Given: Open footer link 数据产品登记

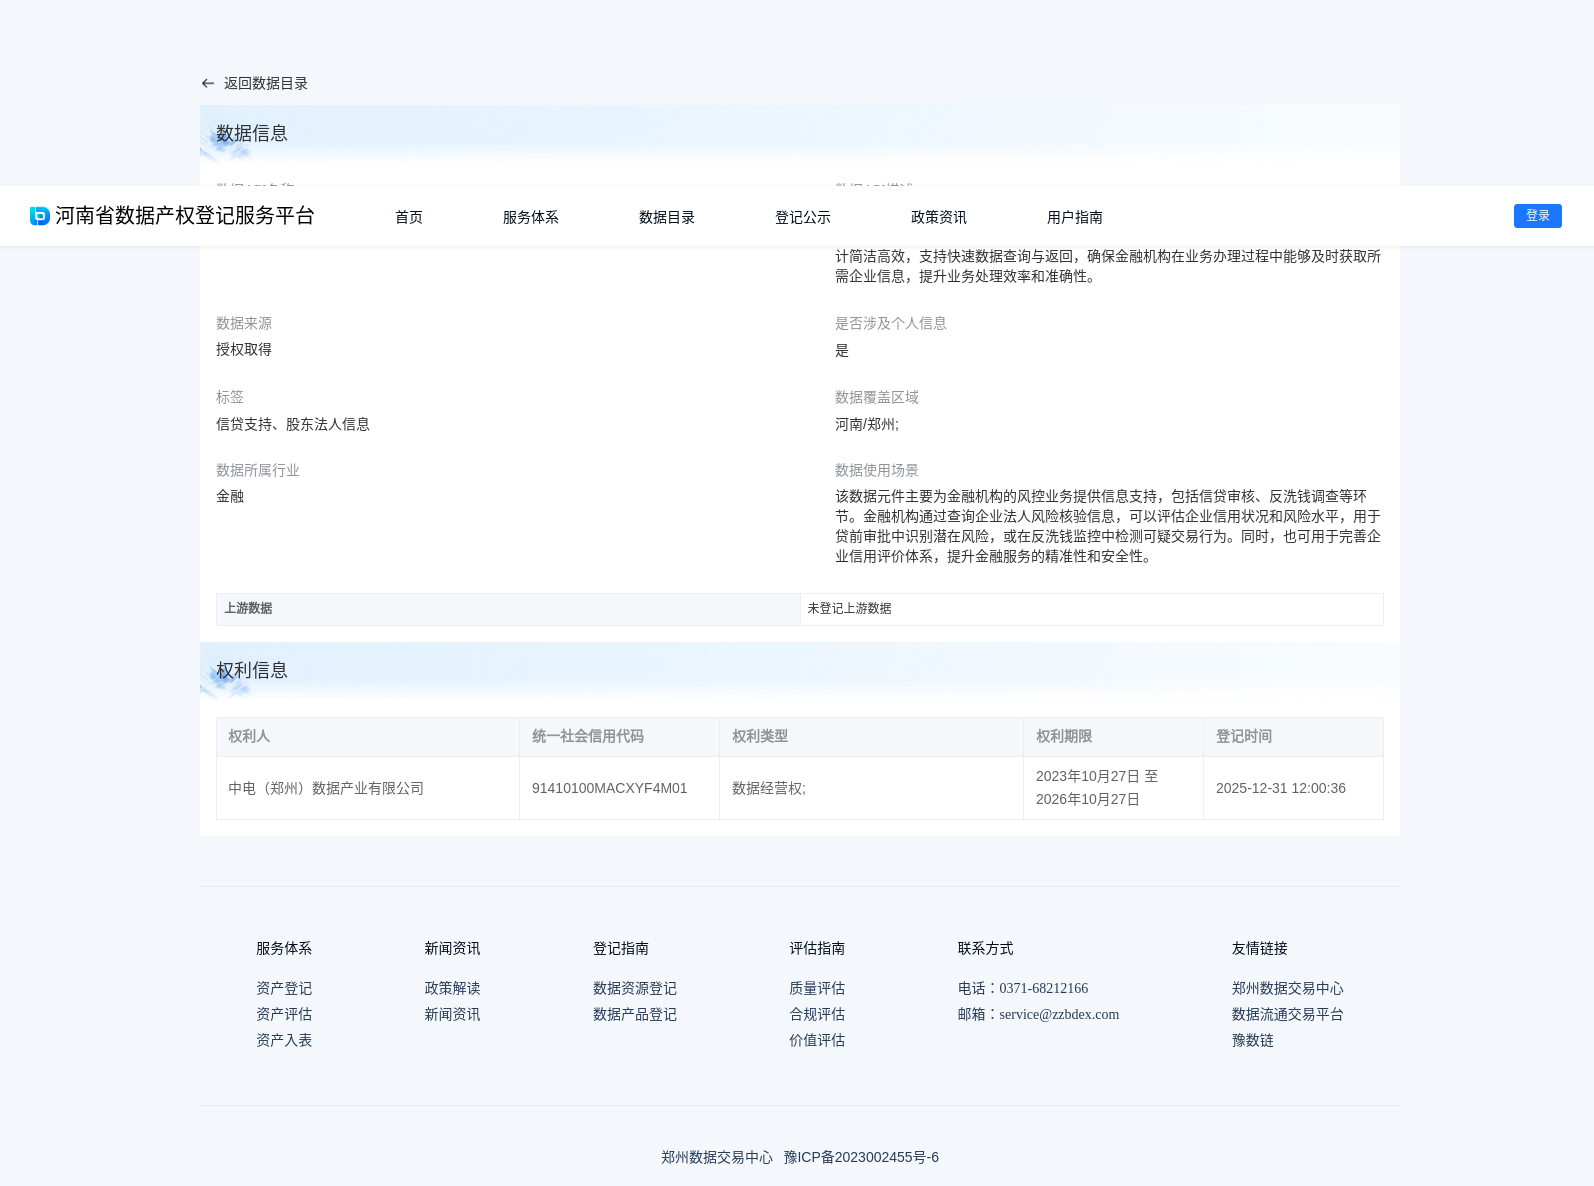Looking at the screenshot, I should (635, 1014).
